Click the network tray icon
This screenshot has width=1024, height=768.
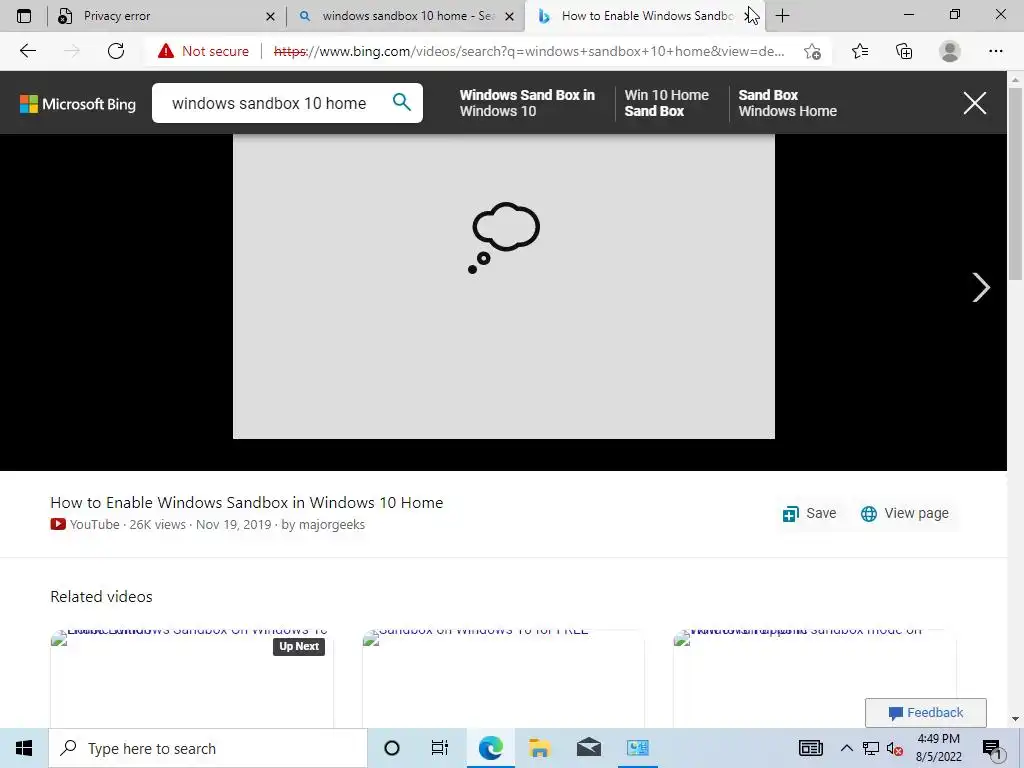[x=871, y=748]
